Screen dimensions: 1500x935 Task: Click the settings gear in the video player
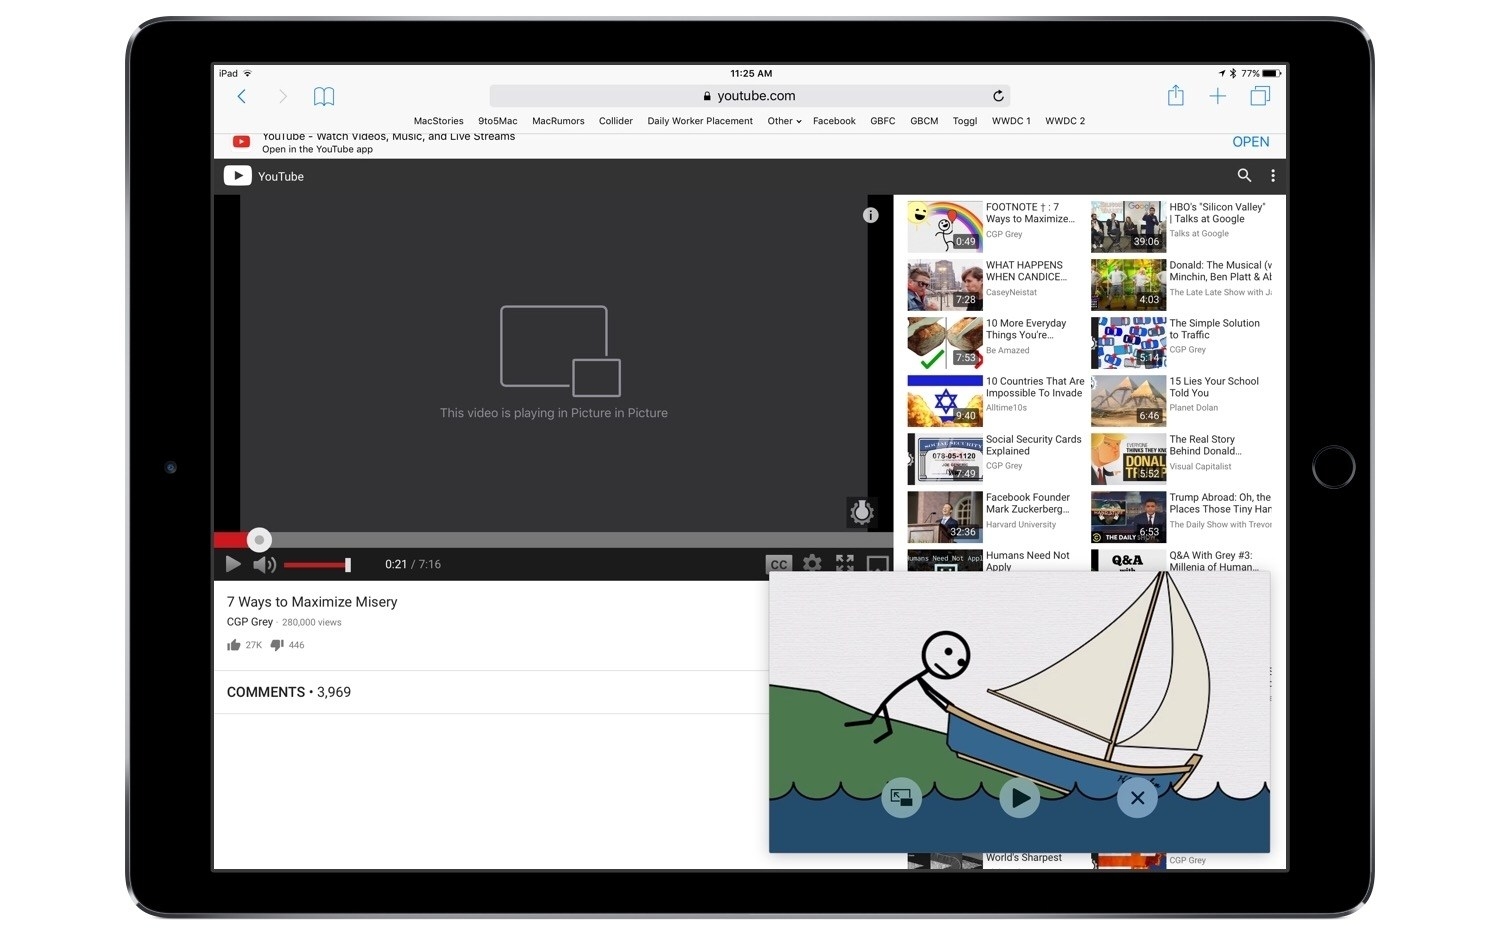tap(812, 564)
